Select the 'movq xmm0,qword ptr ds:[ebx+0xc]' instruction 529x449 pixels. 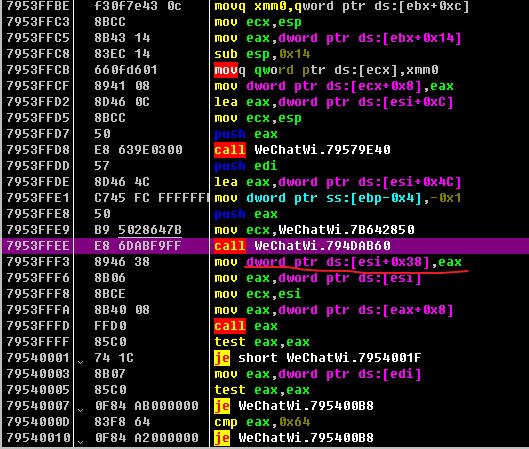[x=342, y=6]
